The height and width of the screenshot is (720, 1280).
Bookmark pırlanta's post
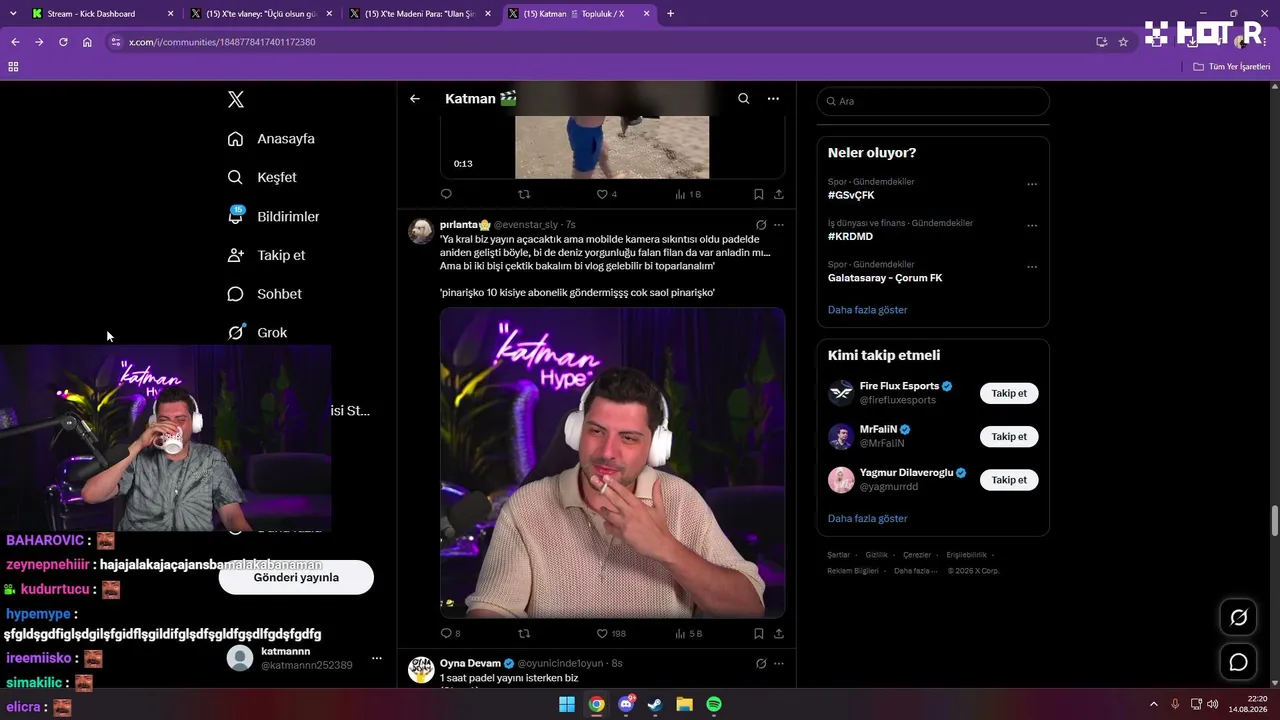(x=759, y=633)
